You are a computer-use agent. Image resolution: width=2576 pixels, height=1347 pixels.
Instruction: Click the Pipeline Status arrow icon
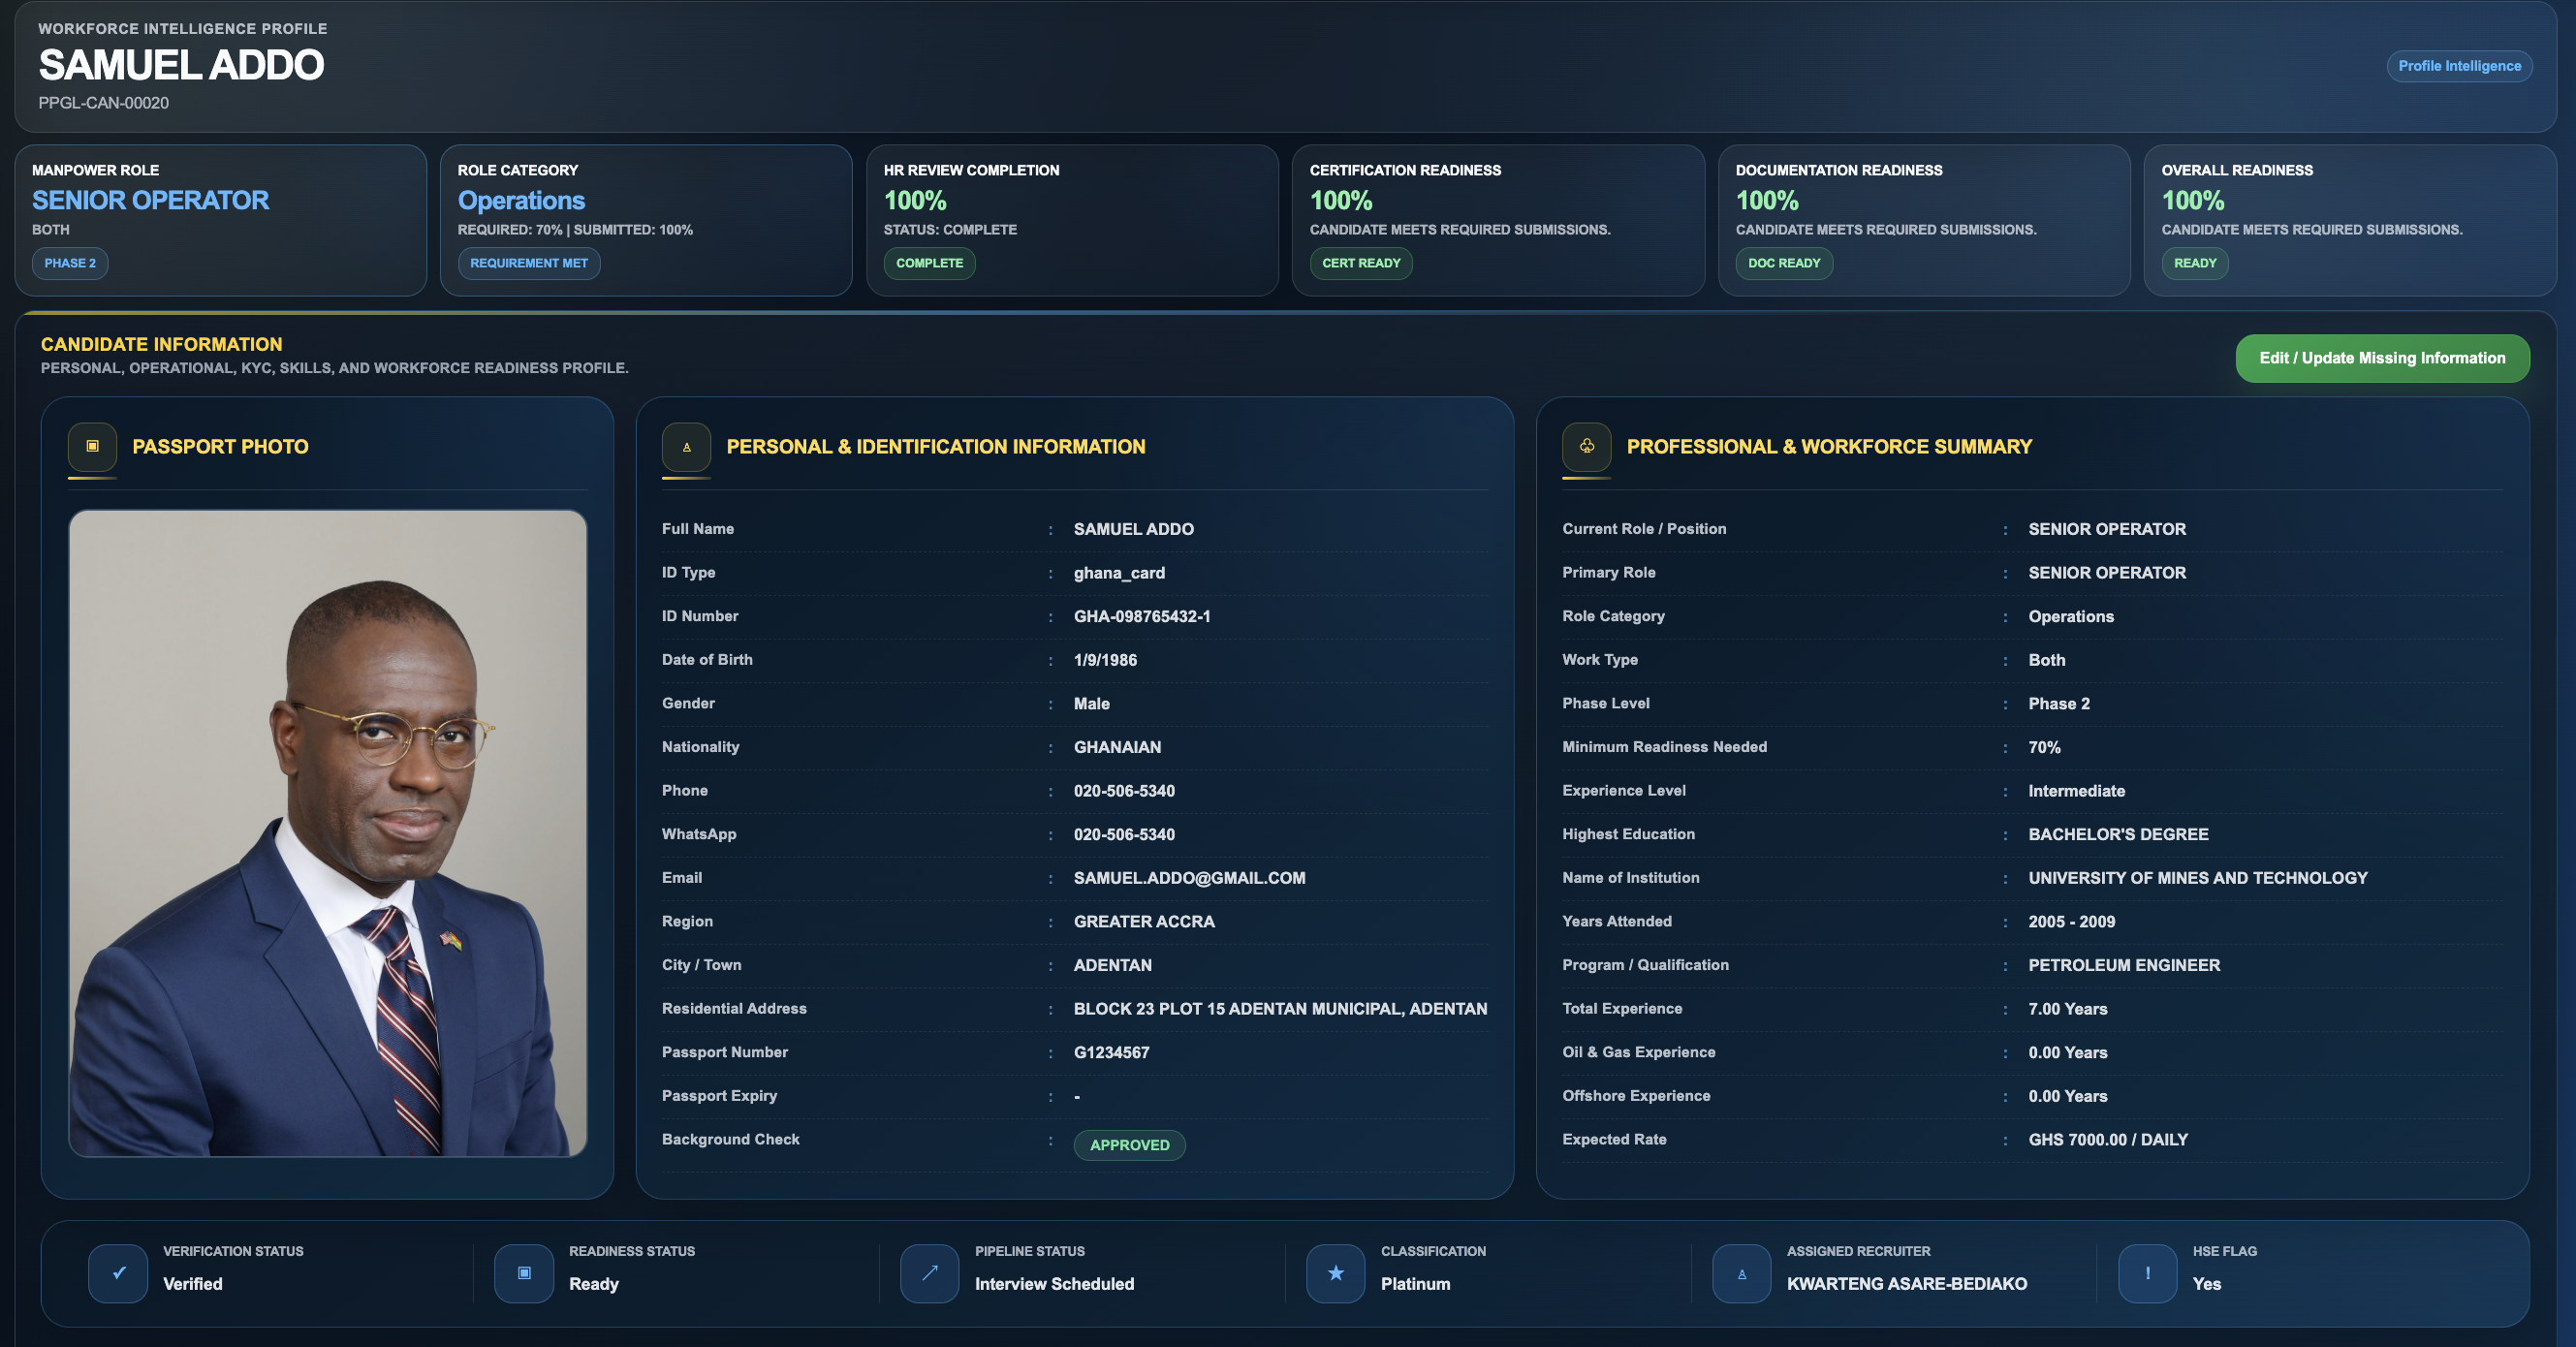click(930, 1273)
